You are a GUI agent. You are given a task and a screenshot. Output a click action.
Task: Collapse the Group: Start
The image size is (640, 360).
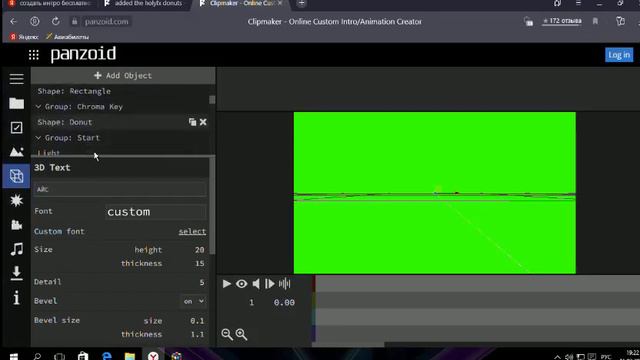(38, 138)
